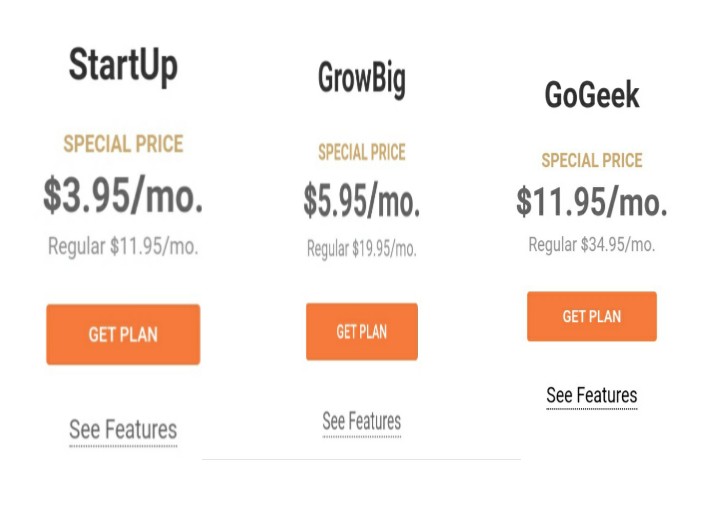Click the Regular $11.95/mo. StartUp text

pyautogui.click(x=123, y=247)
